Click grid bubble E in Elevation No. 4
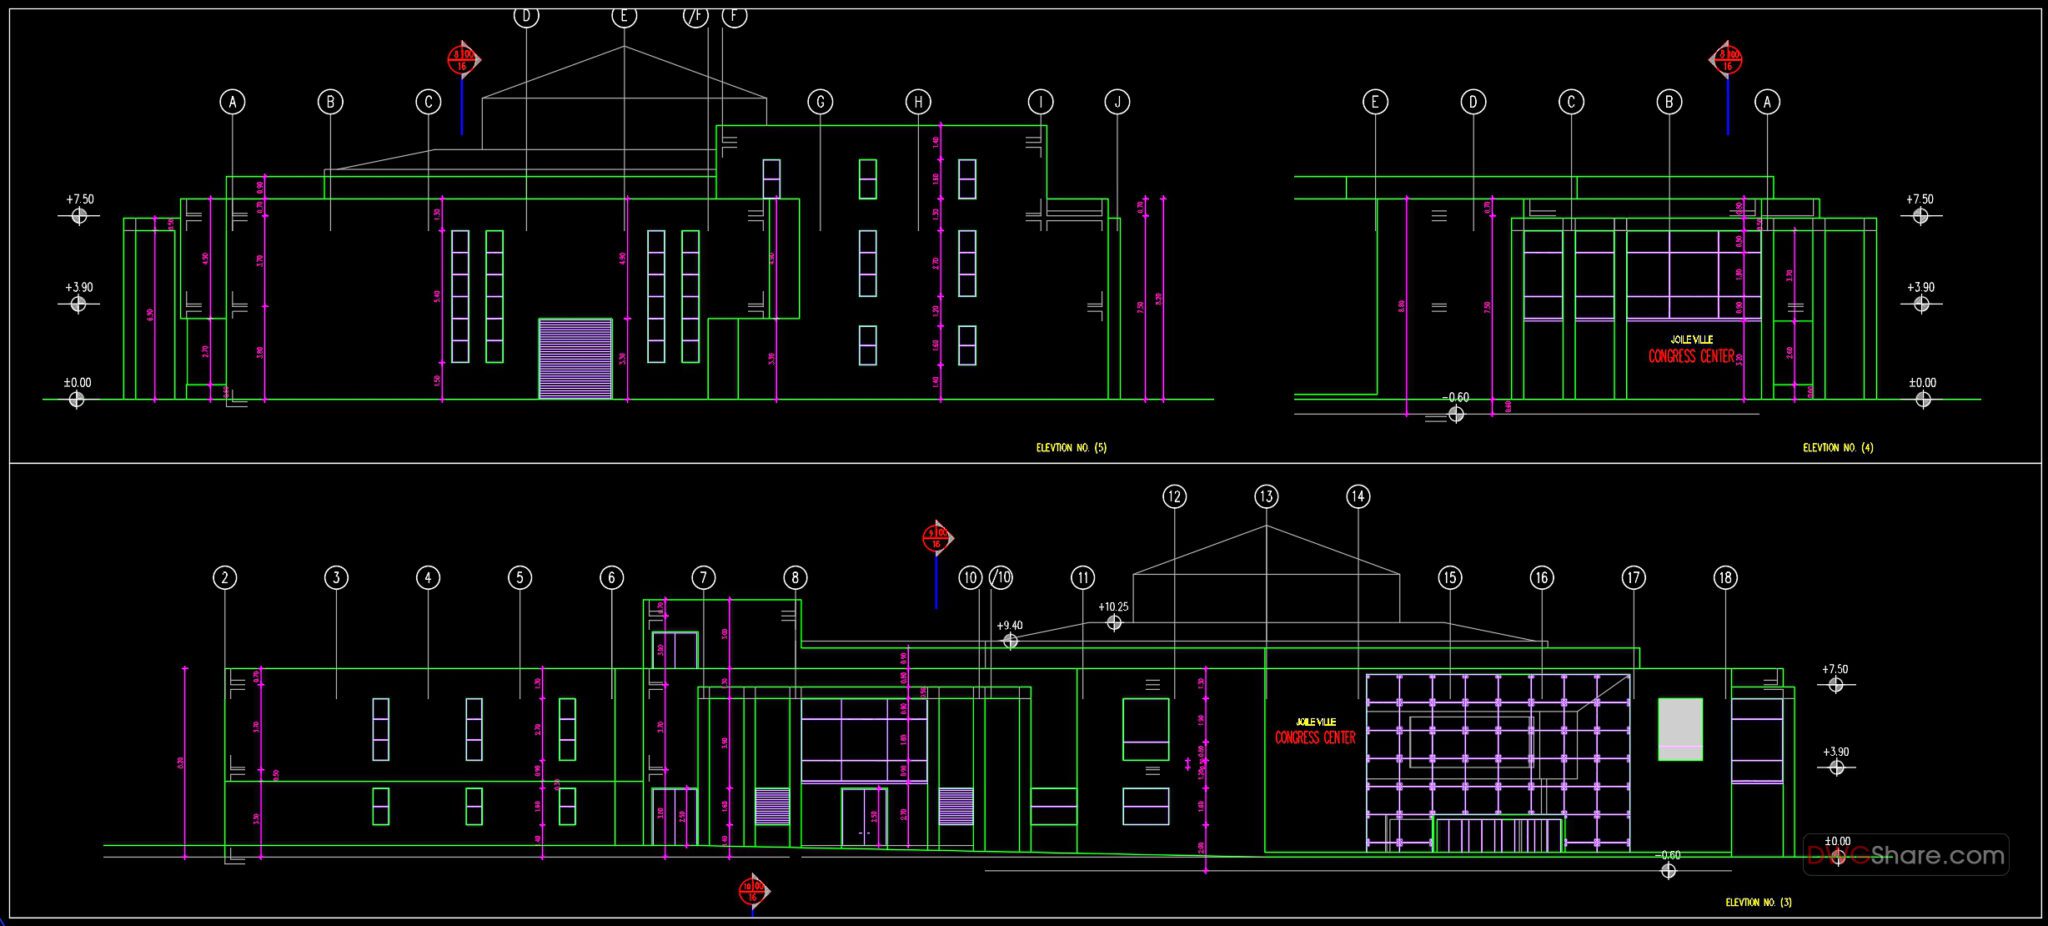 (x=1377, y=100)
